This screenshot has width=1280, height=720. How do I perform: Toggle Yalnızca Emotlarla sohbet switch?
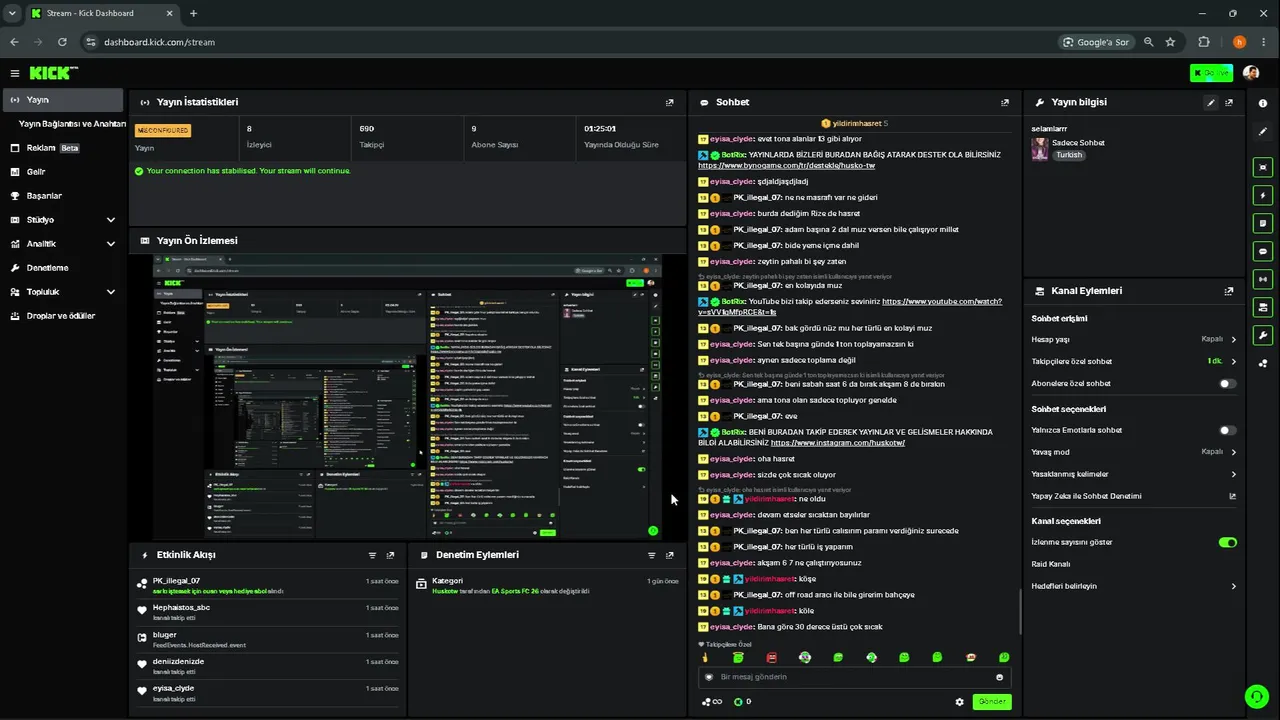(x=1227, y=430)
